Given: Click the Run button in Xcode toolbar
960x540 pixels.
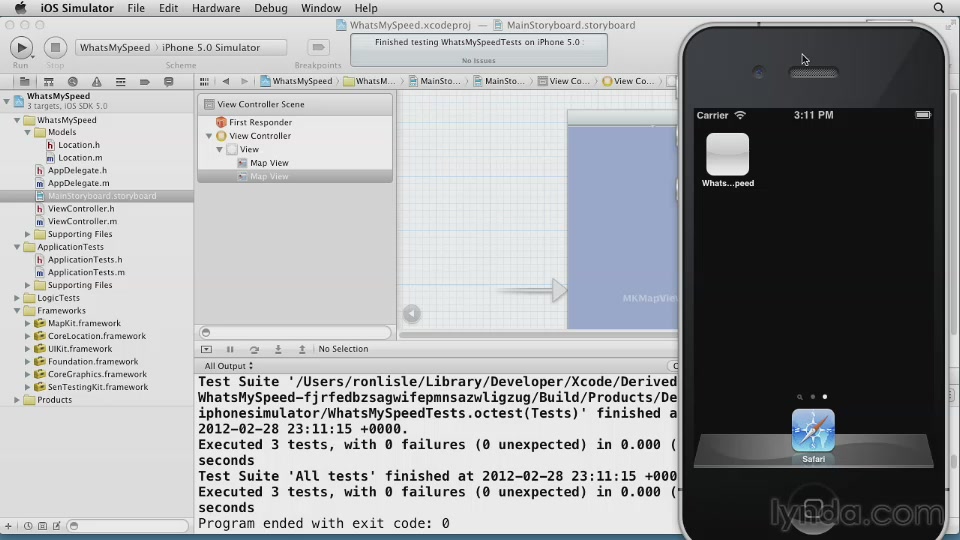Looking at the screenshot, I should click(21, 48).
